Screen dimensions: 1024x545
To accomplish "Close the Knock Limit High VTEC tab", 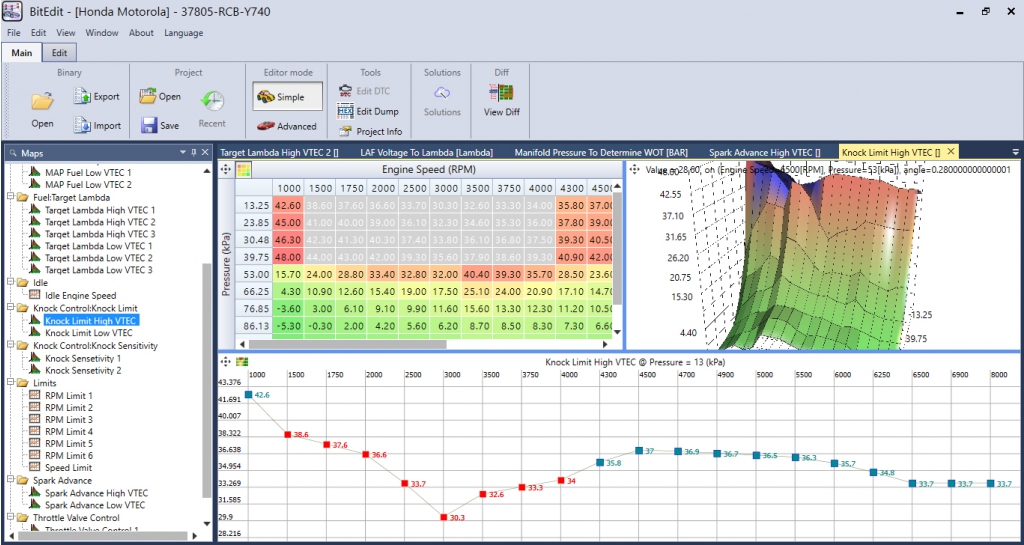I will point(950,151).
